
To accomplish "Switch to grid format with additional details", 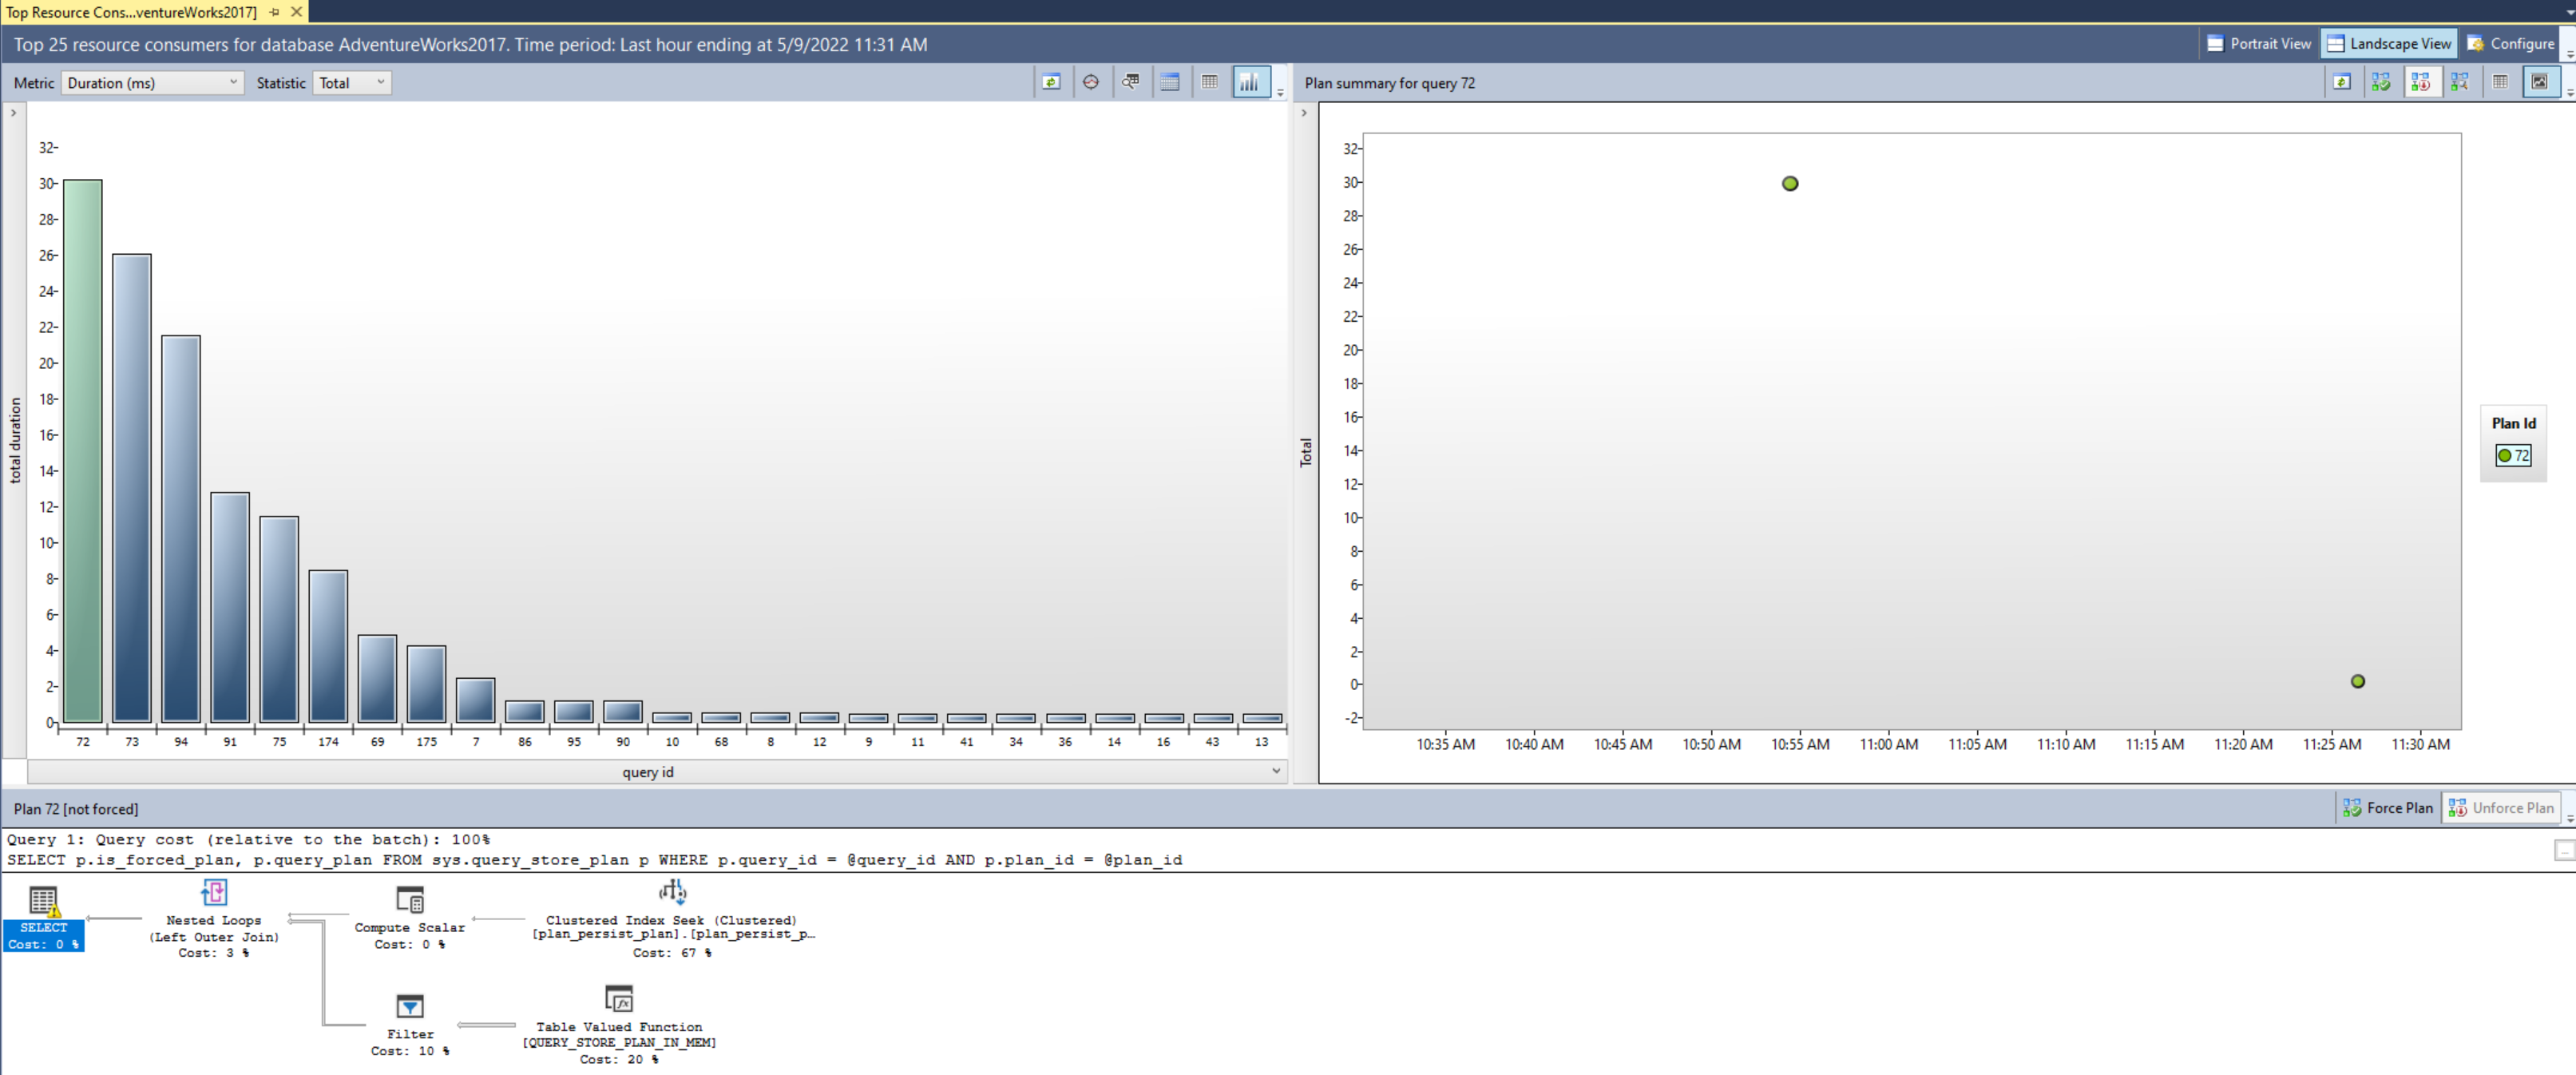I will tap(1169, 82).
